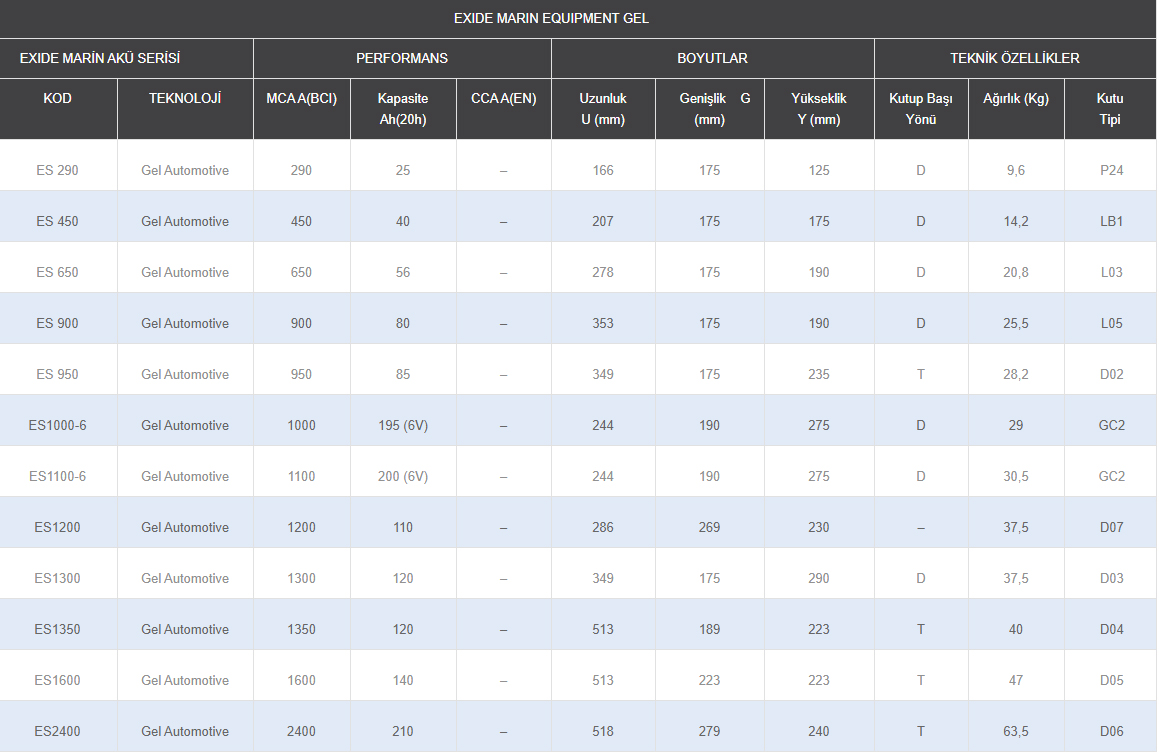Select the 195 (6V) capacity cell

tap(403, 425)
